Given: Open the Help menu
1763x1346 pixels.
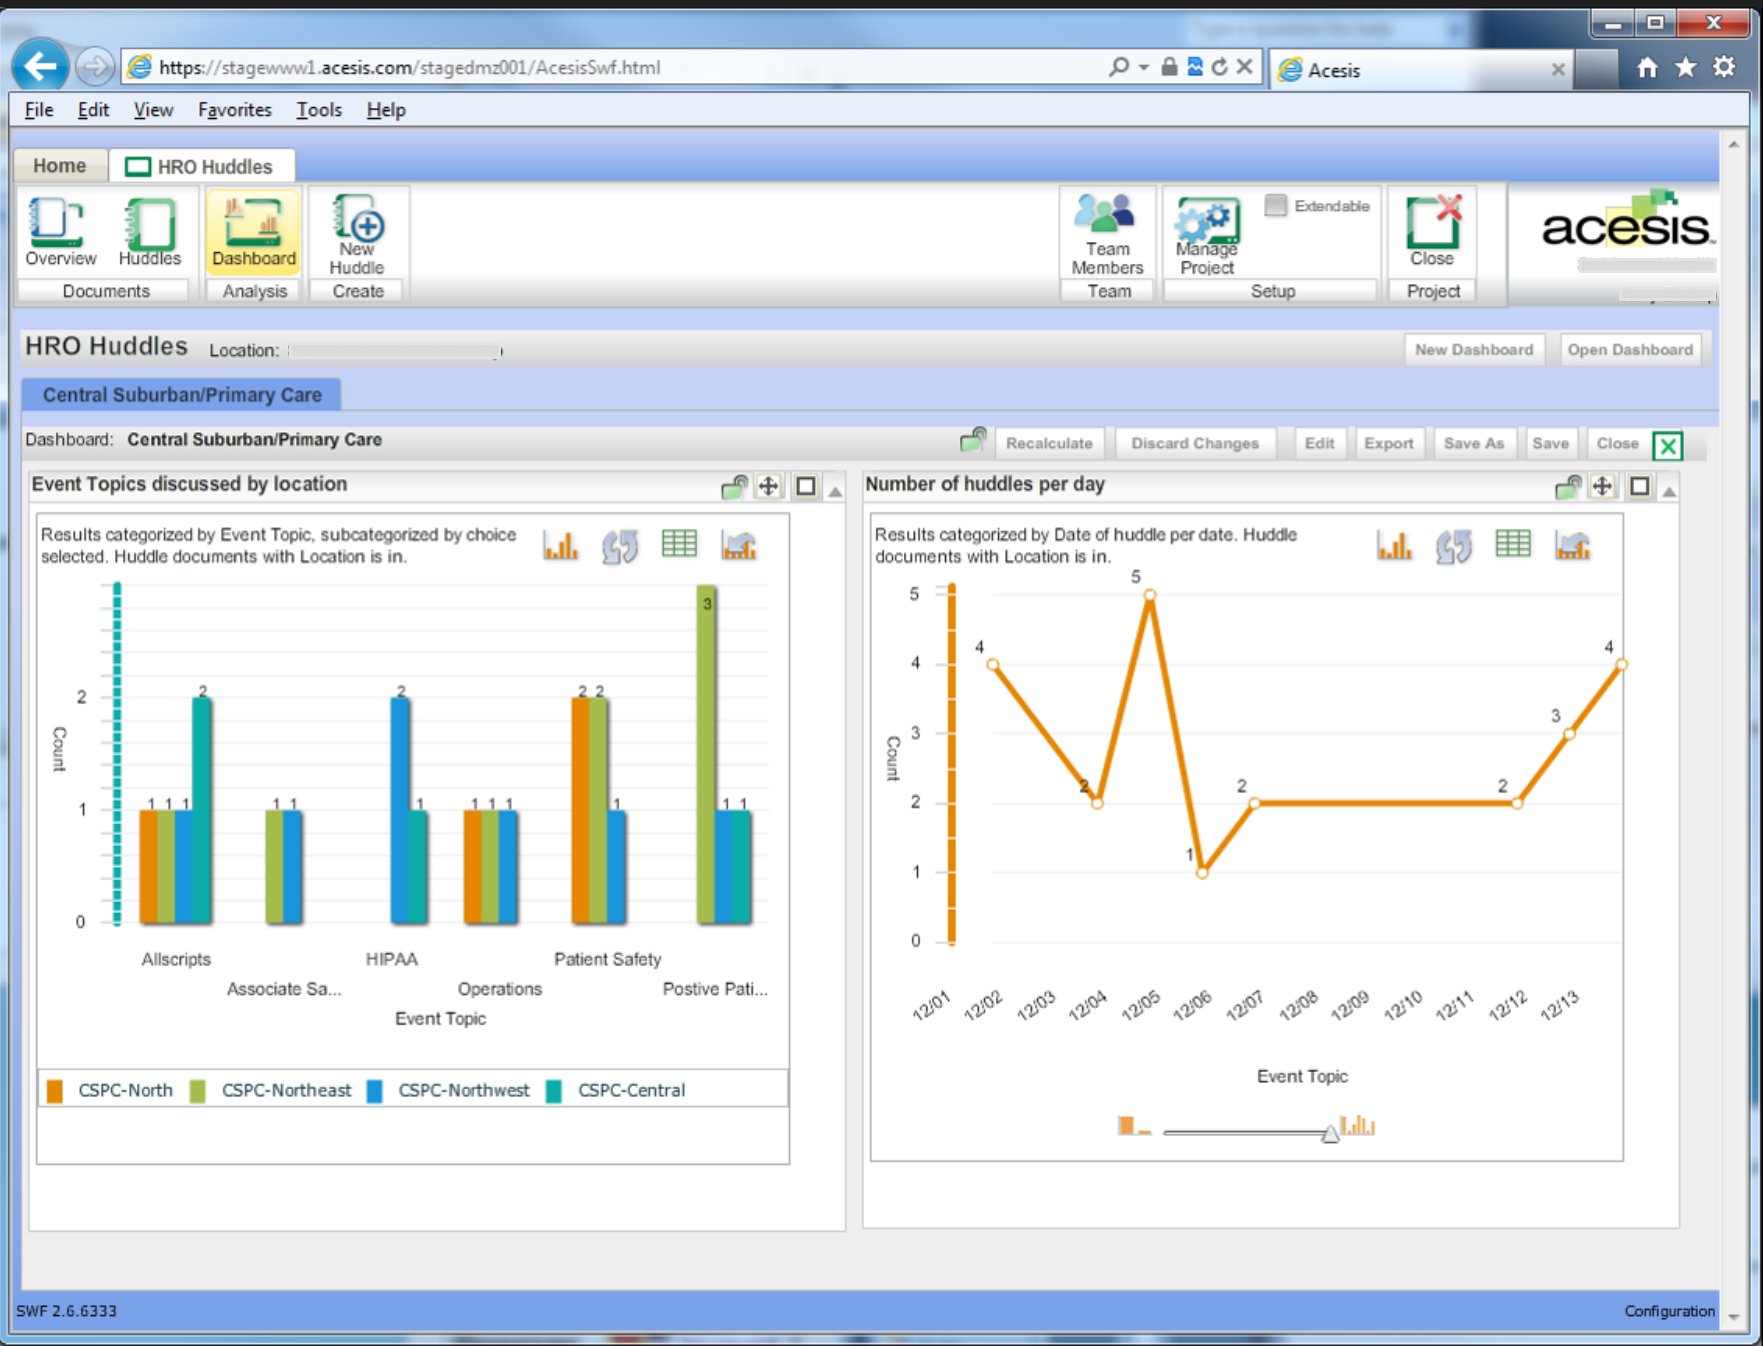Looking at the screenshot, I should pyautogui.click(x=386, y=110).
